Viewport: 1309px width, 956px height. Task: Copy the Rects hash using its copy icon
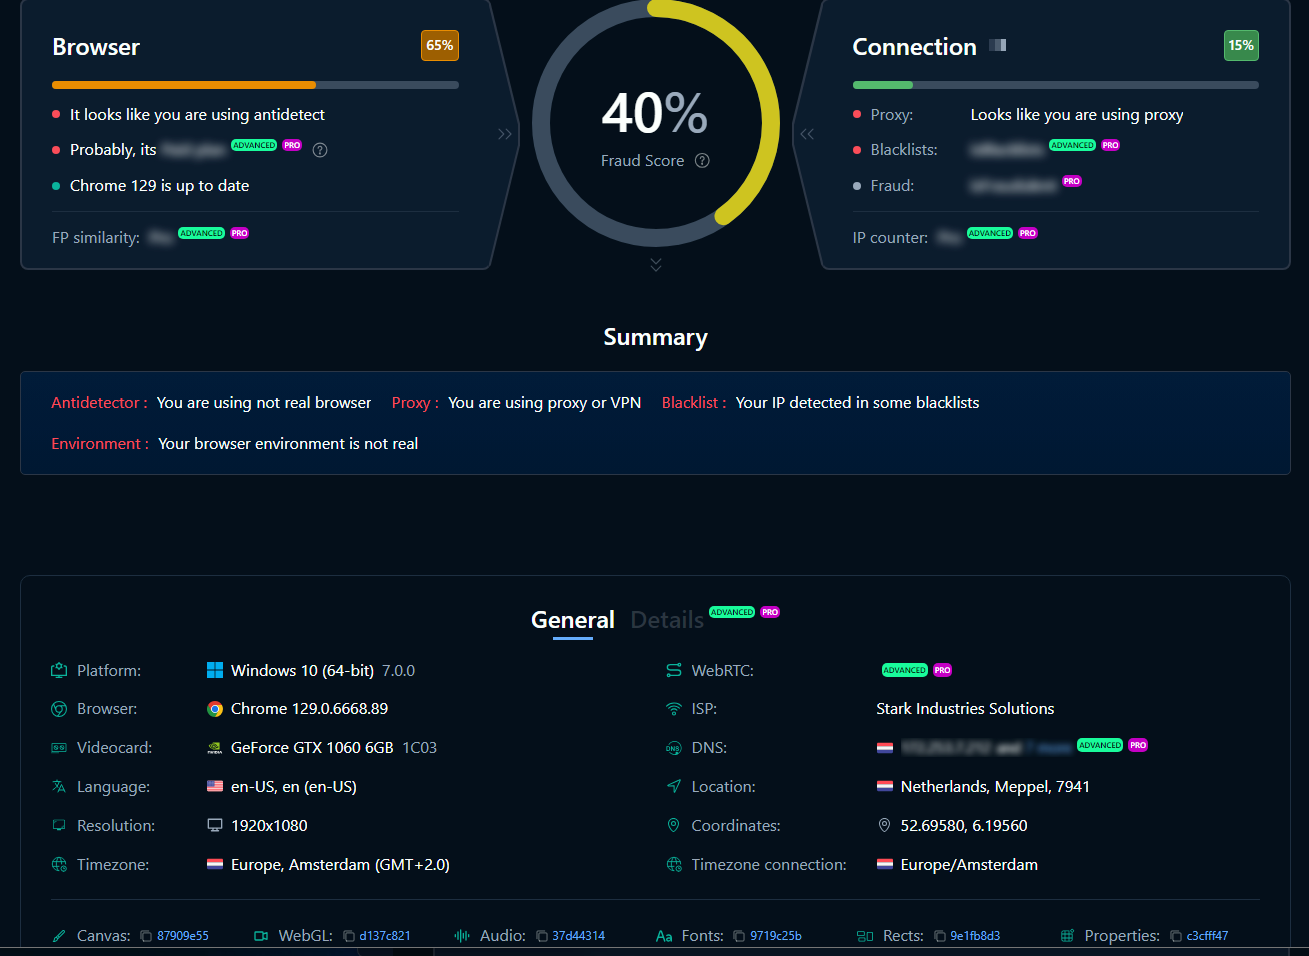(x=940, y=937)
